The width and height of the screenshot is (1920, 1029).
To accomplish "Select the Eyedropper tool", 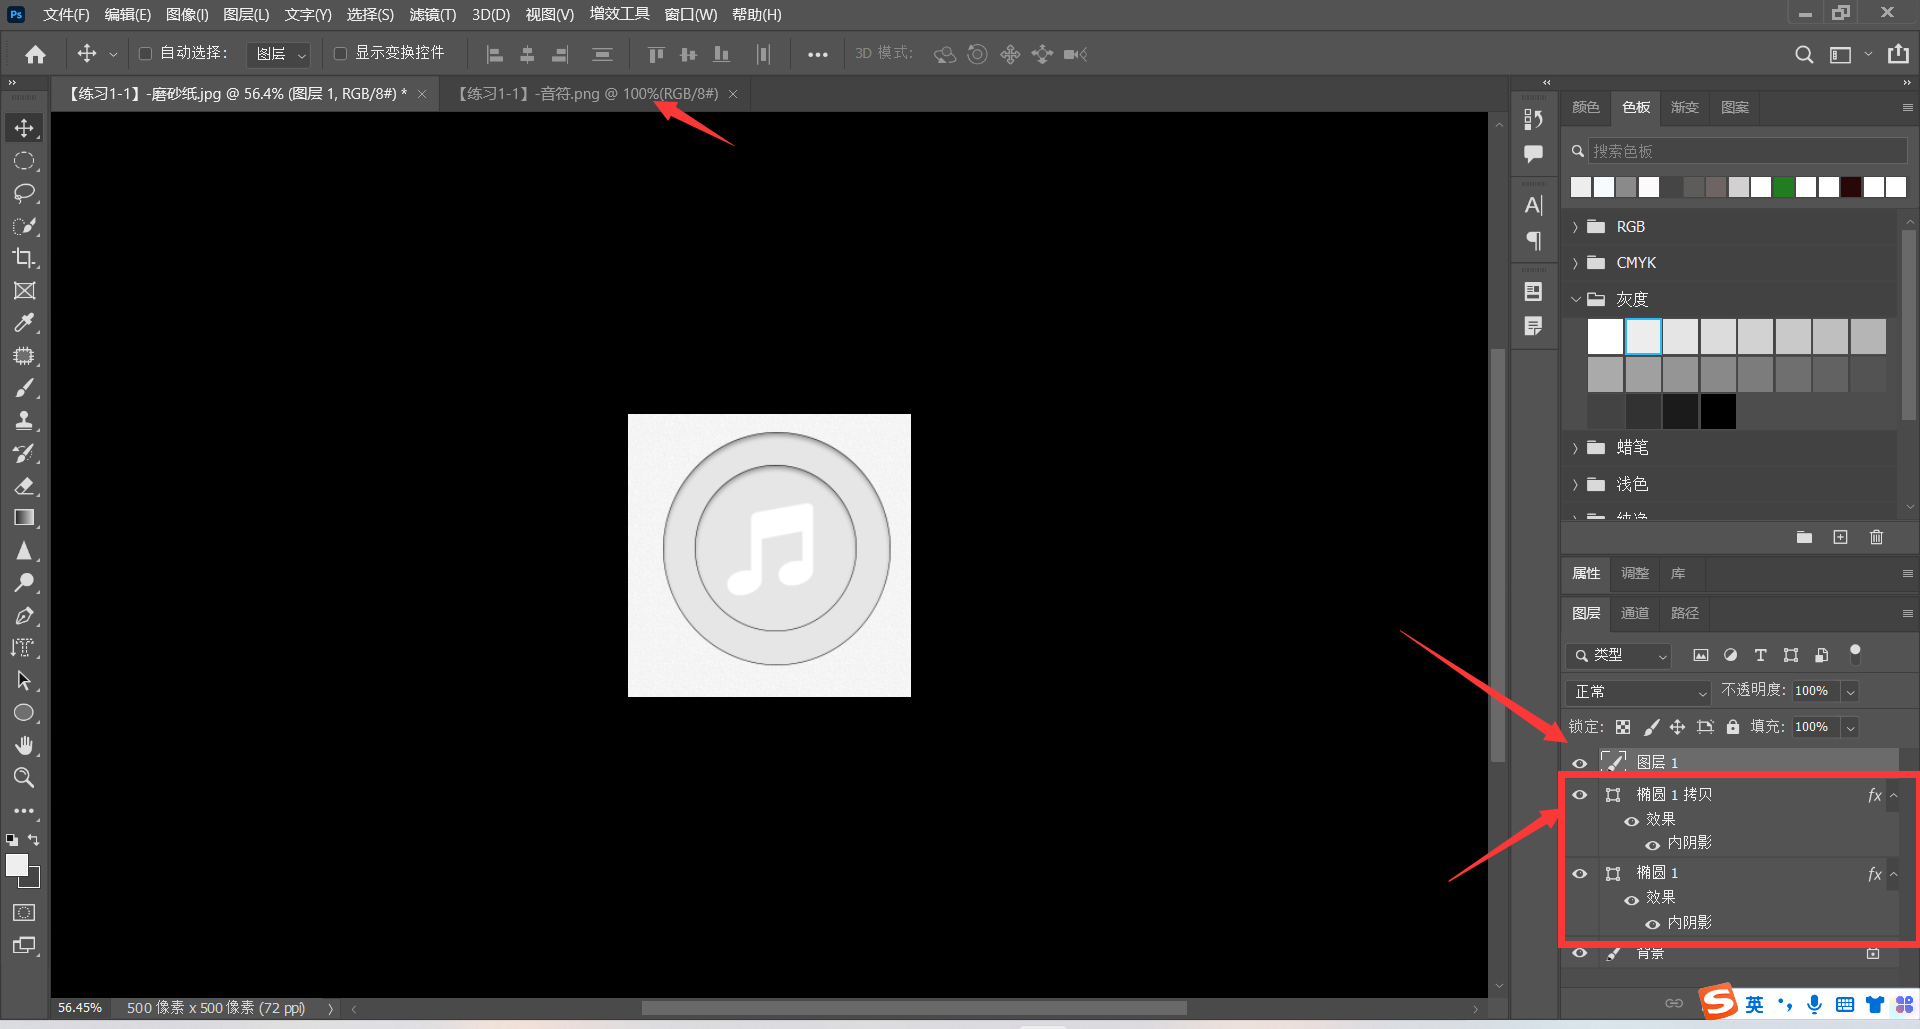I will (x=24, y=323).
